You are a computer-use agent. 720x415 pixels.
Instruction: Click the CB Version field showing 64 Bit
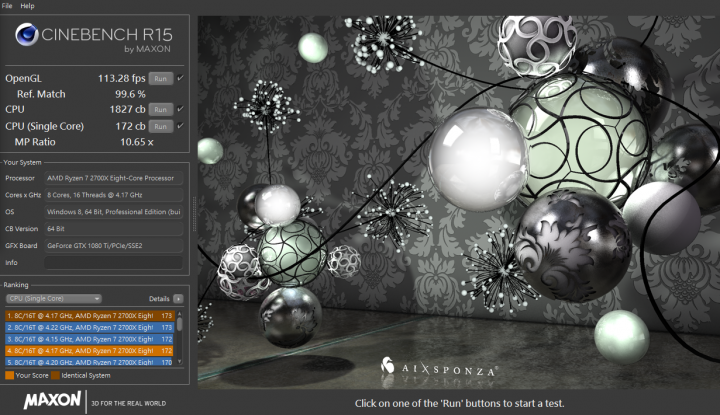point(113,229)
